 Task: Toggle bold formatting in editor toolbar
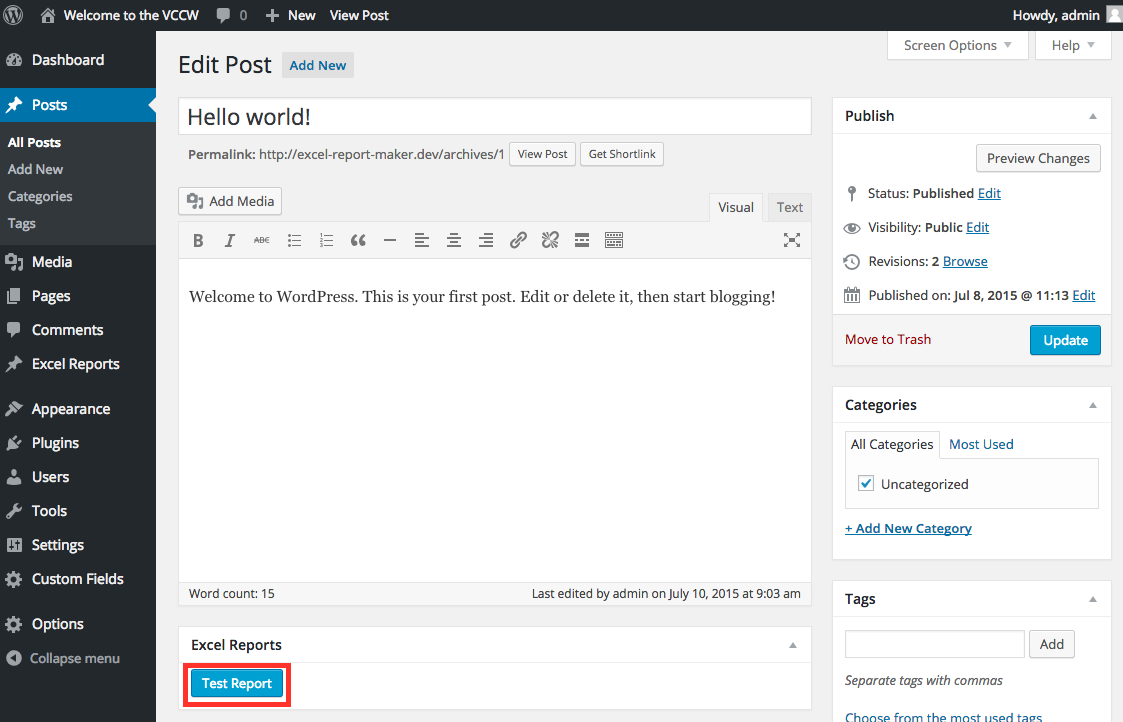(198, 240)
